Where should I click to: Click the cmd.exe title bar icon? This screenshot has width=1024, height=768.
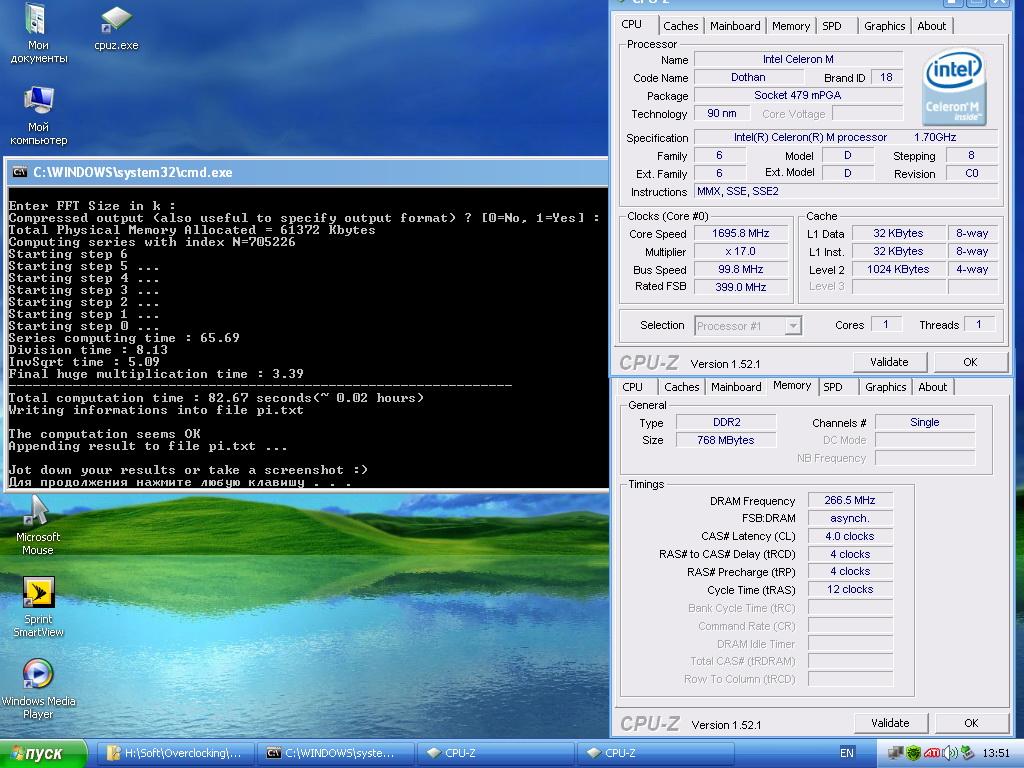coord(20,172)
